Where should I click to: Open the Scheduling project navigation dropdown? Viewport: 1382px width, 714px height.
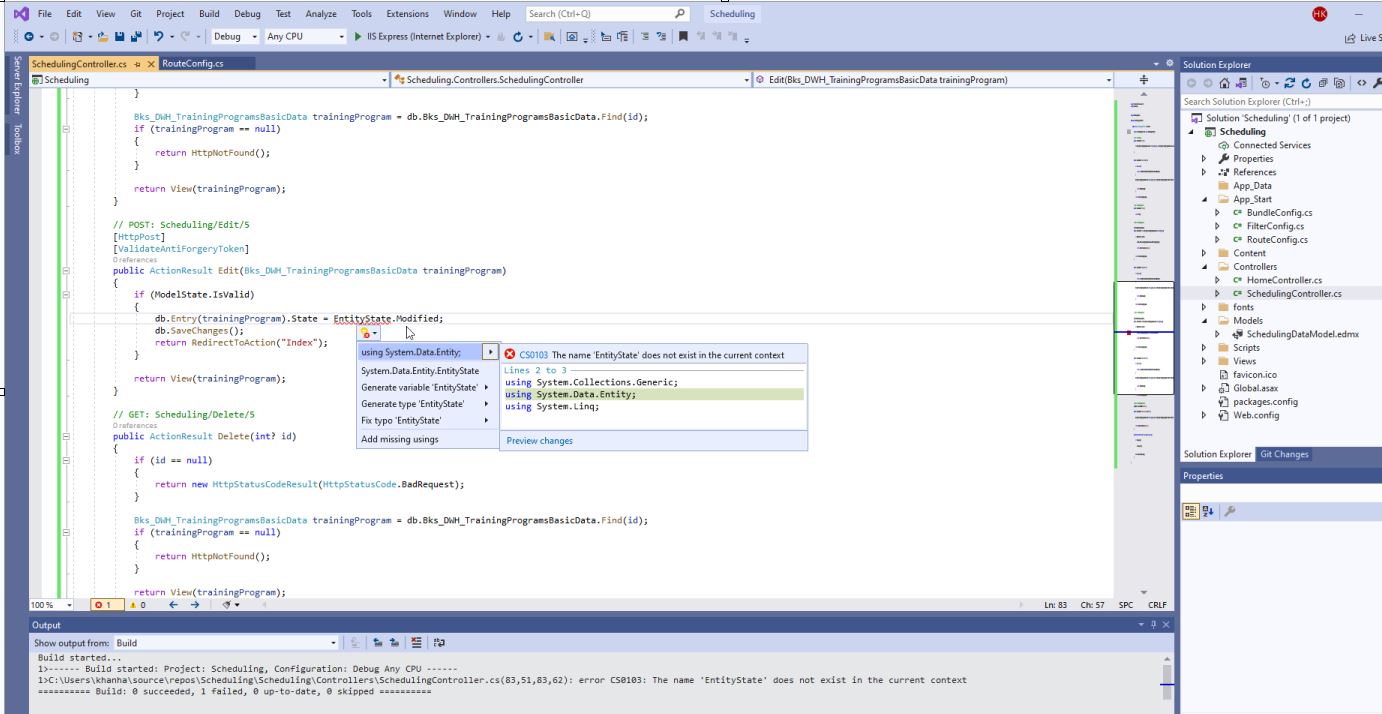tap(210, 80)
